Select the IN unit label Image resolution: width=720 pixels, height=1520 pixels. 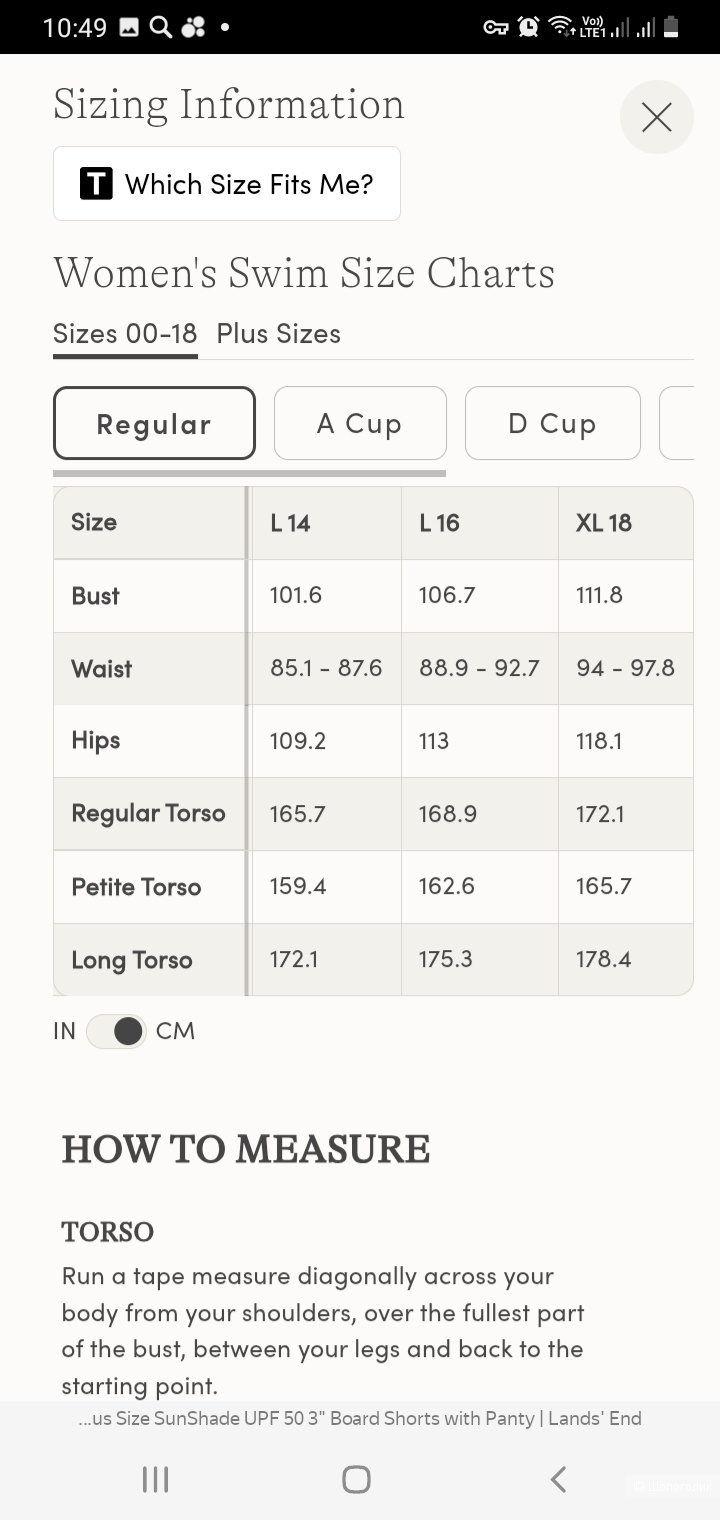[64, 1031]
